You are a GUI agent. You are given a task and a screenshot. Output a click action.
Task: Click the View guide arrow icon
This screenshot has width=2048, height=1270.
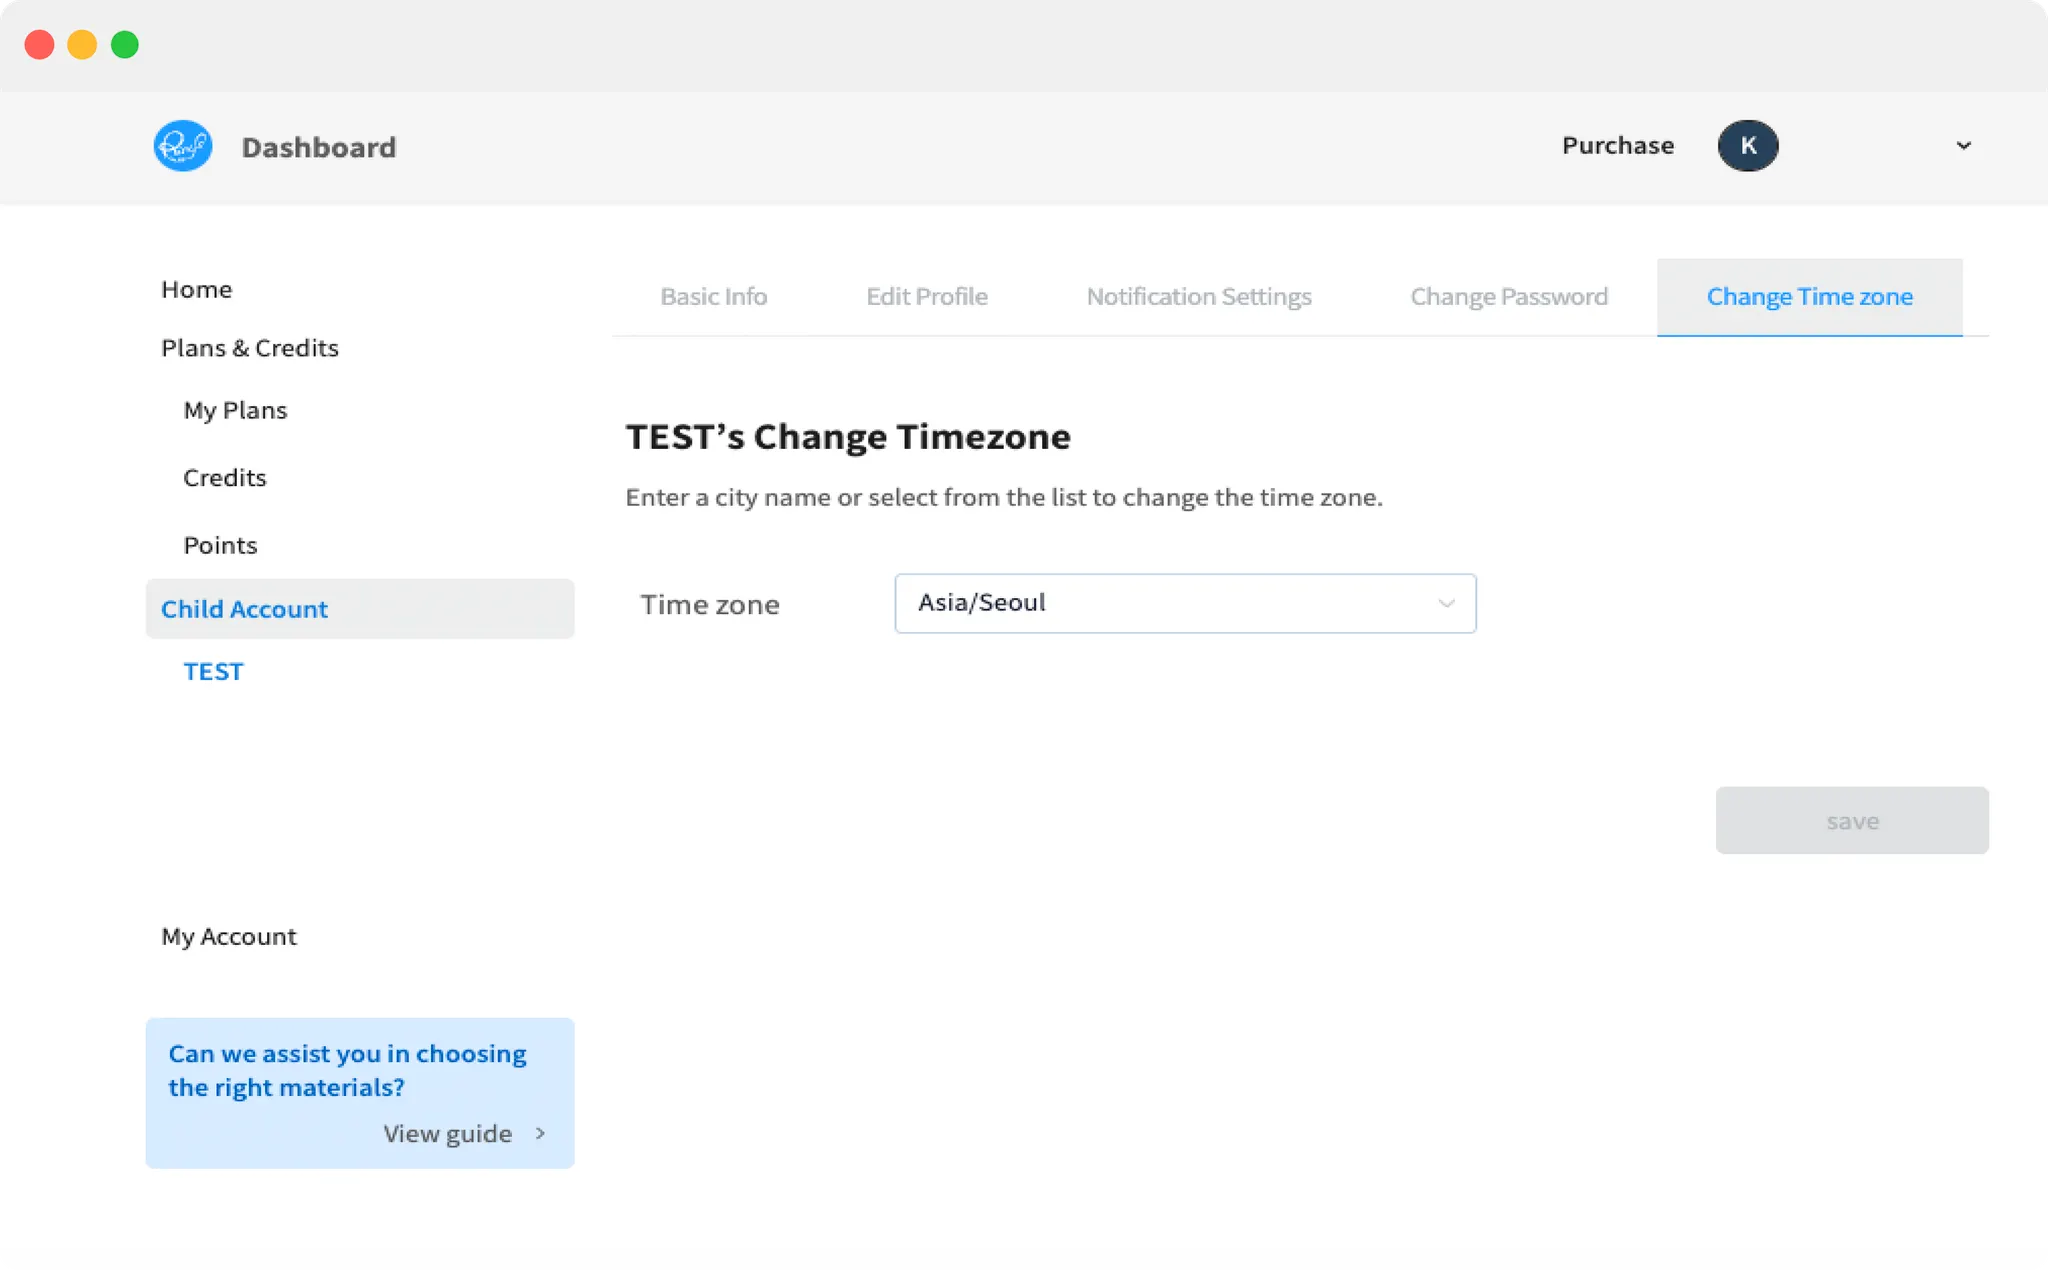(x=540, y=1133)
